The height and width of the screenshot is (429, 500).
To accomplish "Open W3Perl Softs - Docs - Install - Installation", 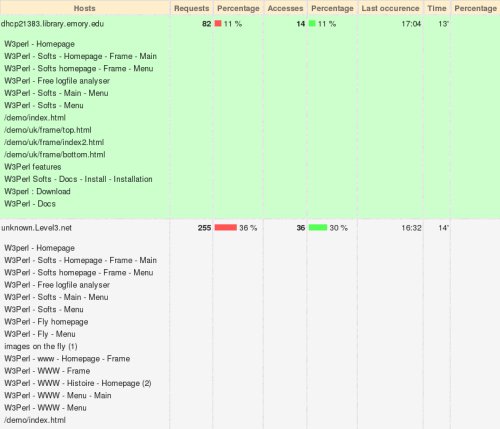I will click(x=78, y=179).
